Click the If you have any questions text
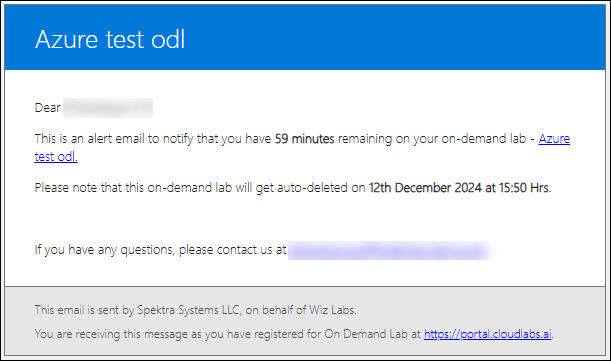The width and height of the screenshot is (611, 361). coord(104,250)
